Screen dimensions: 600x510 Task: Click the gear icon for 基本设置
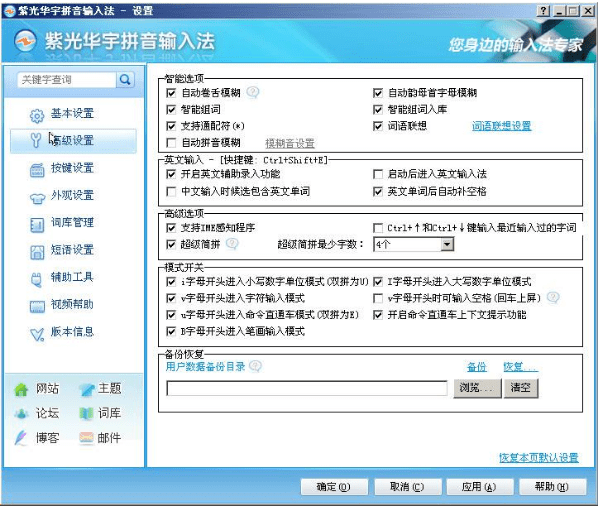pyautogui.click(x=37, y=115)
